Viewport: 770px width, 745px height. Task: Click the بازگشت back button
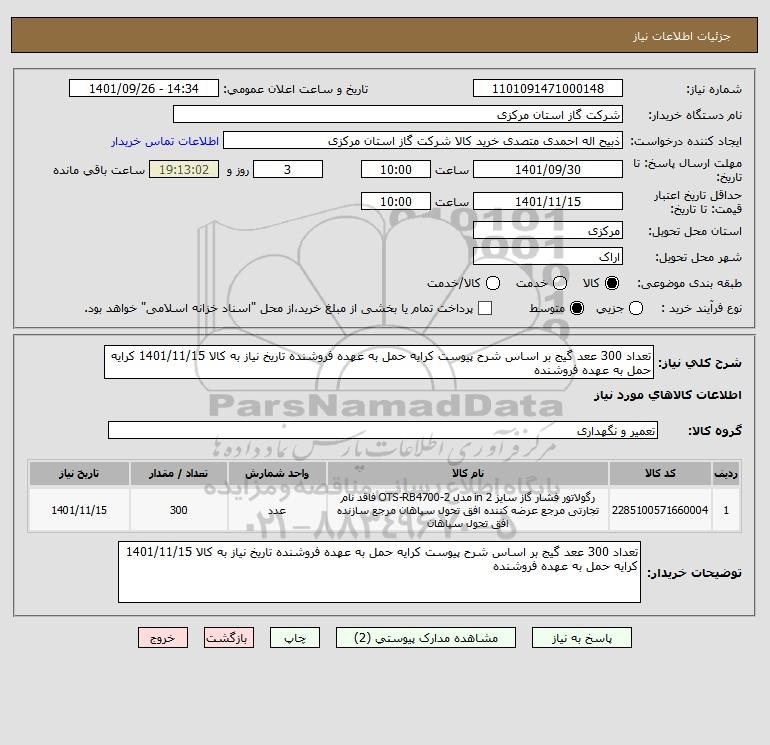point(229,638)
